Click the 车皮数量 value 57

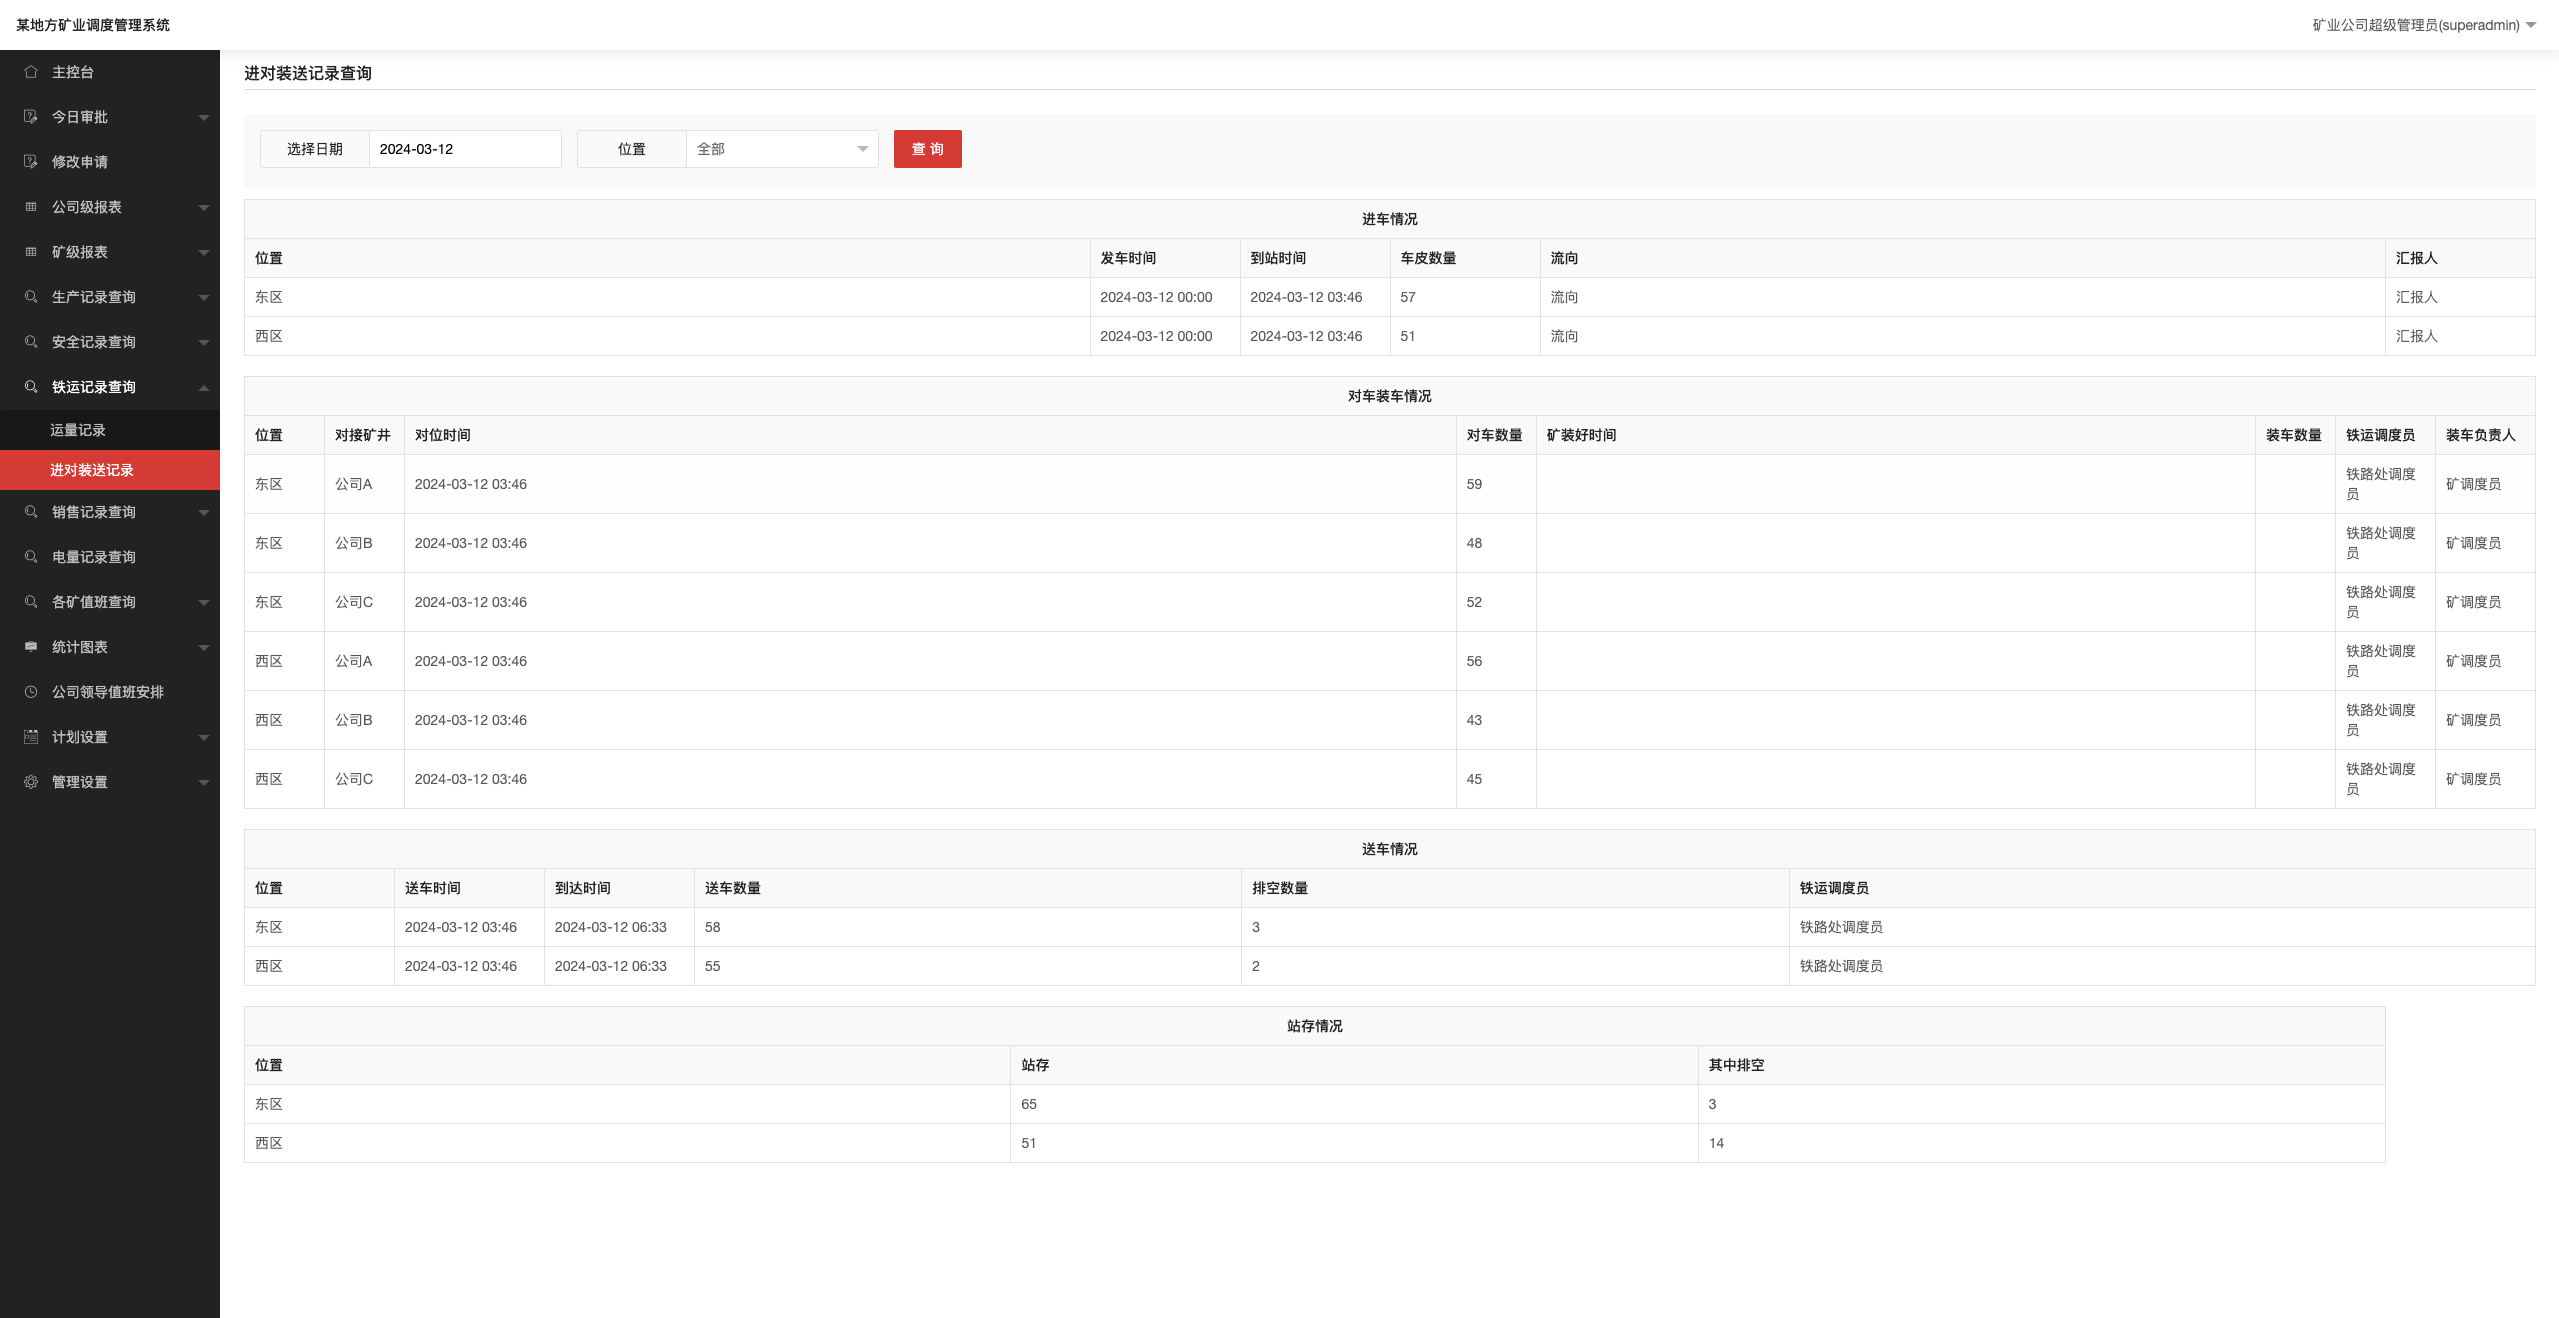point(1408,297)
